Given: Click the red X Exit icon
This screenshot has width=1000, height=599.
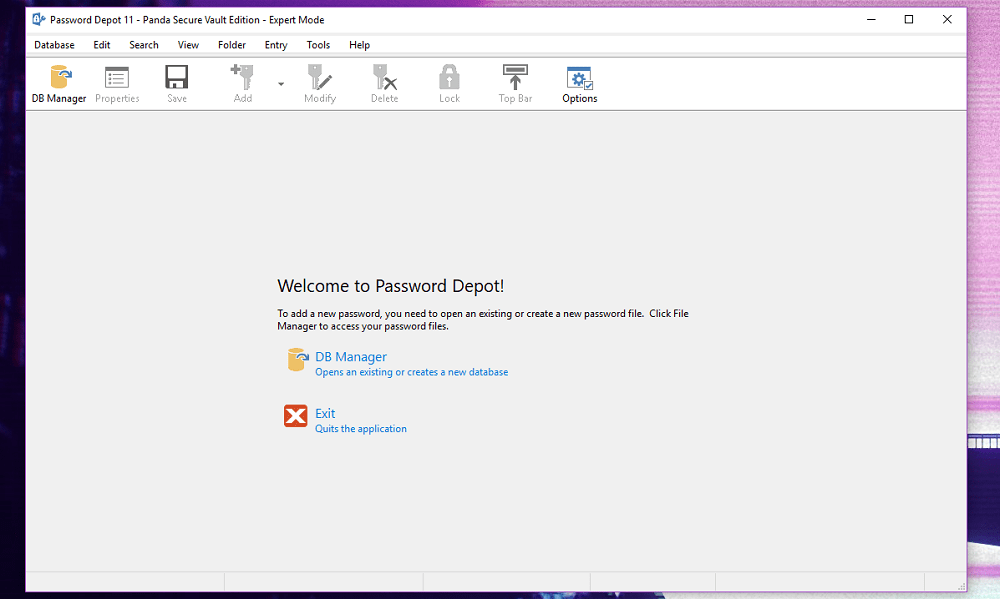Looking at the screenshot, I should coord(295,416).
